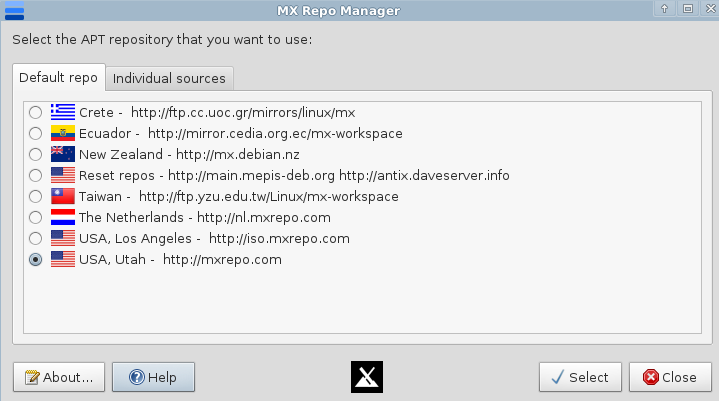Confirm with the Select button
Screen dimensions: 719x401
coord(580,377)
